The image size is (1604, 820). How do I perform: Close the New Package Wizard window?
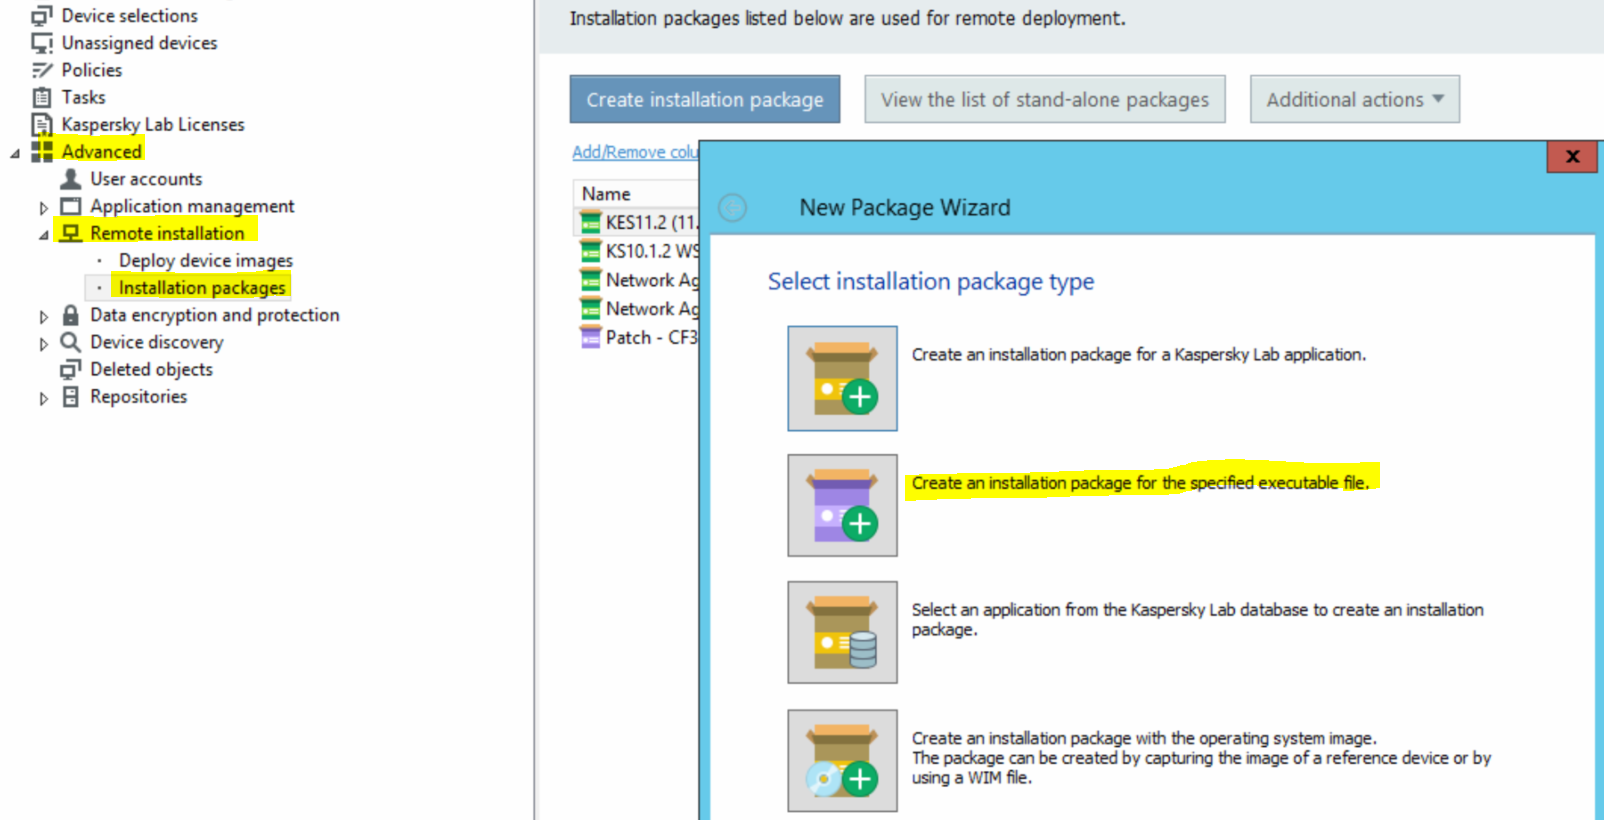tap(1572, 156)
